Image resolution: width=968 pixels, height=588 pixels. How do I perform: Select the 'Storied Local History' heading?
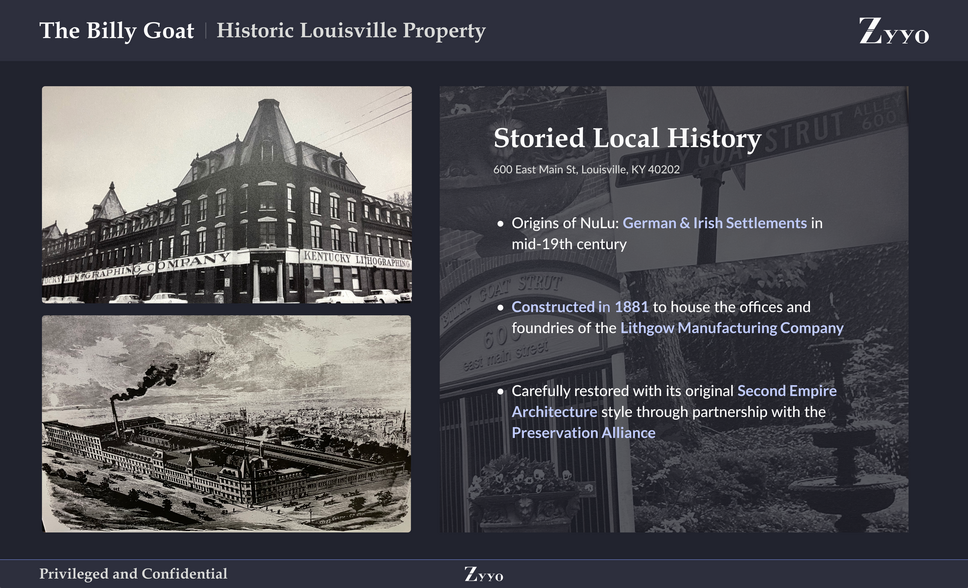(x=627, y=138)
